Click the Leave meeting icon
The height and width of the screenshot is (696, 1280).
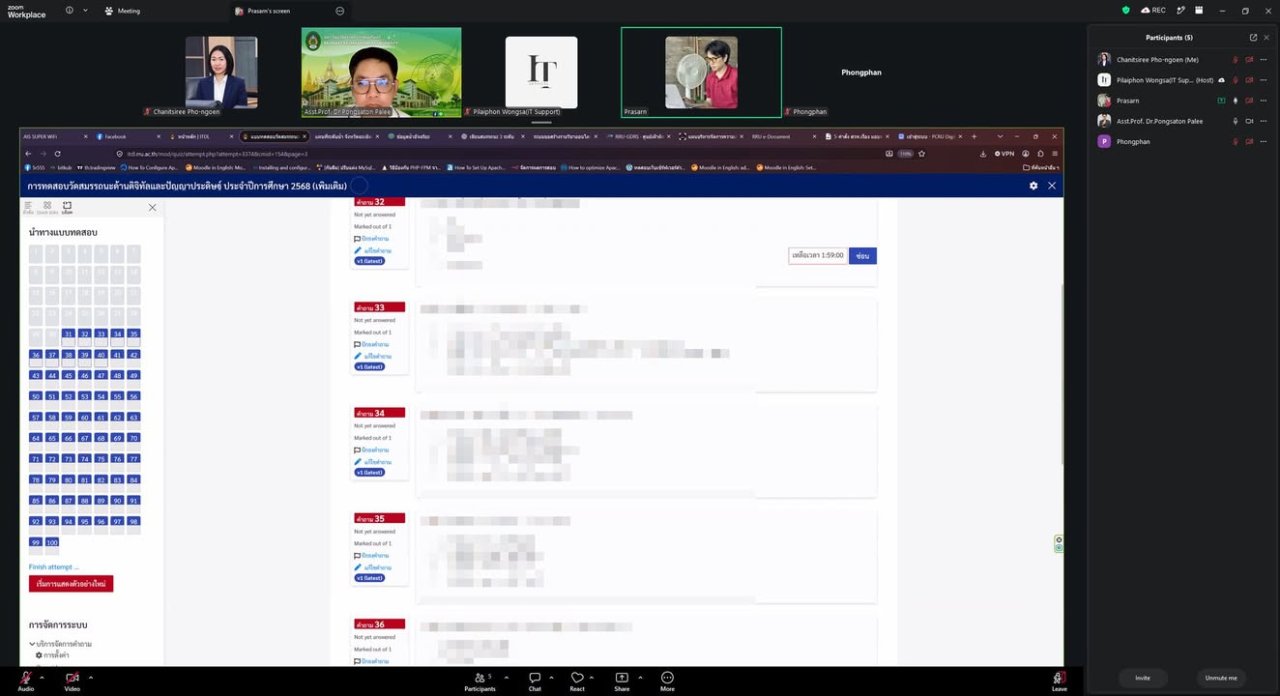[1059, 680]
